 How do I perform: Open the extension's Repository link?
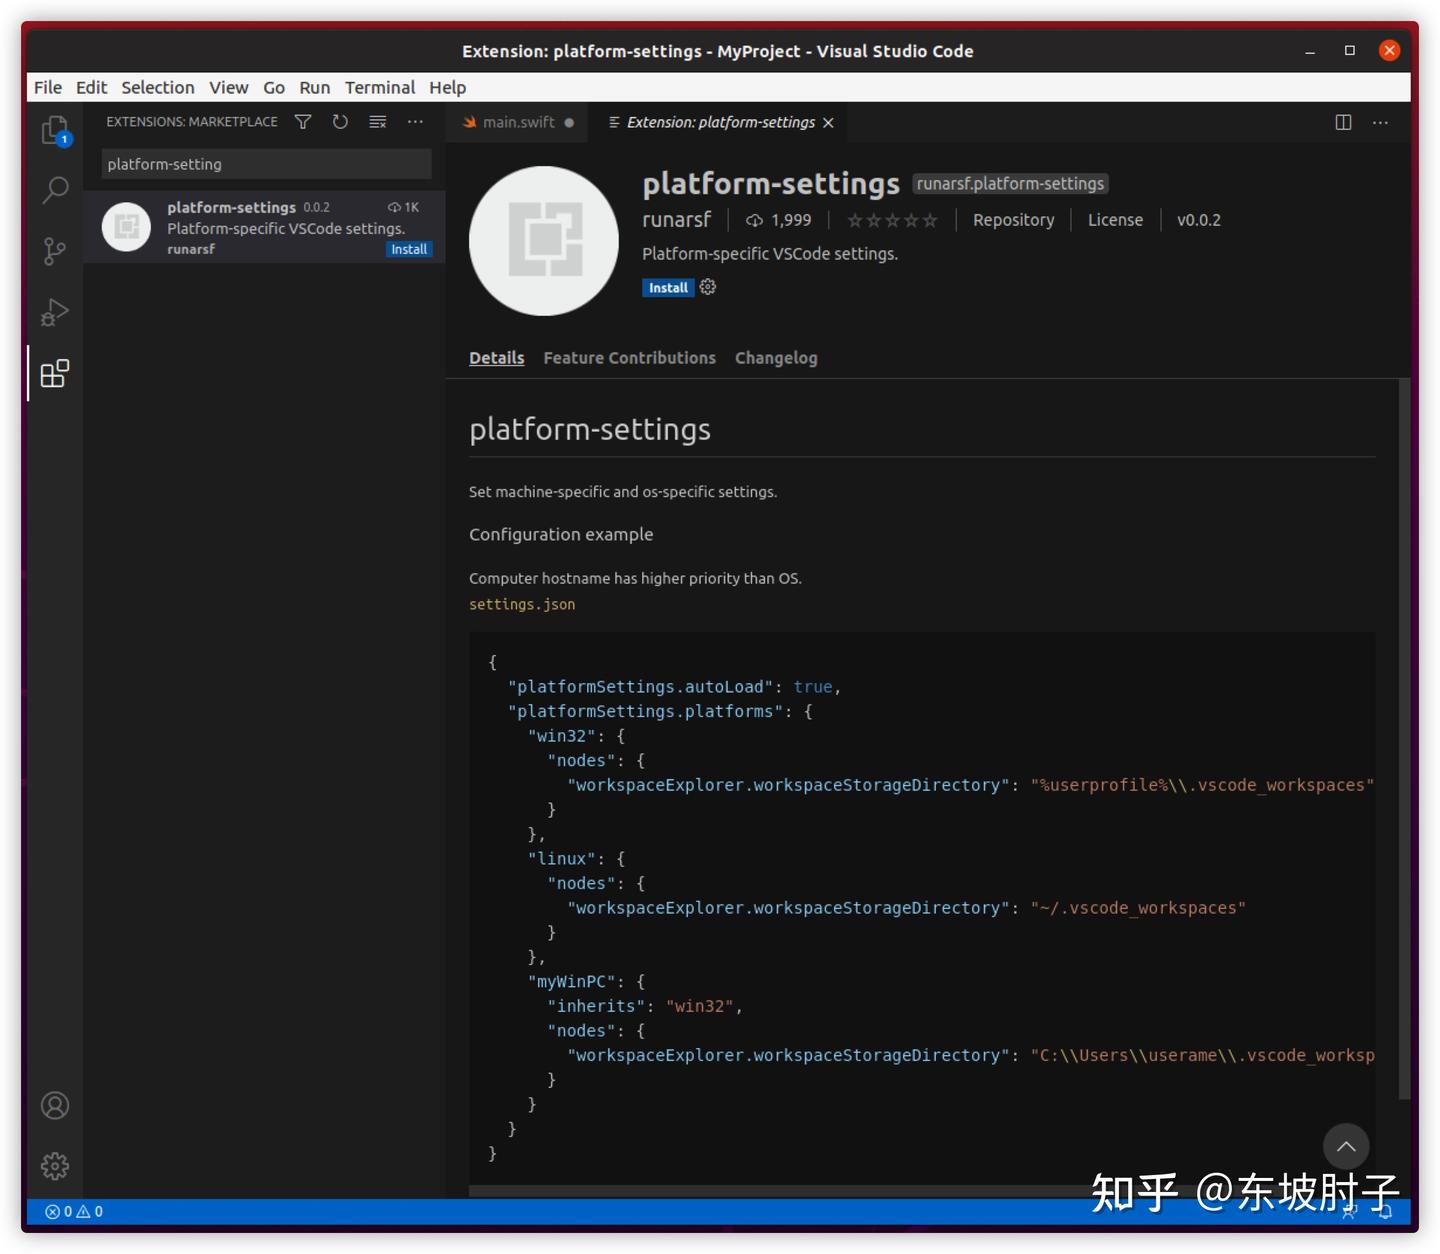pos(1013,219)
